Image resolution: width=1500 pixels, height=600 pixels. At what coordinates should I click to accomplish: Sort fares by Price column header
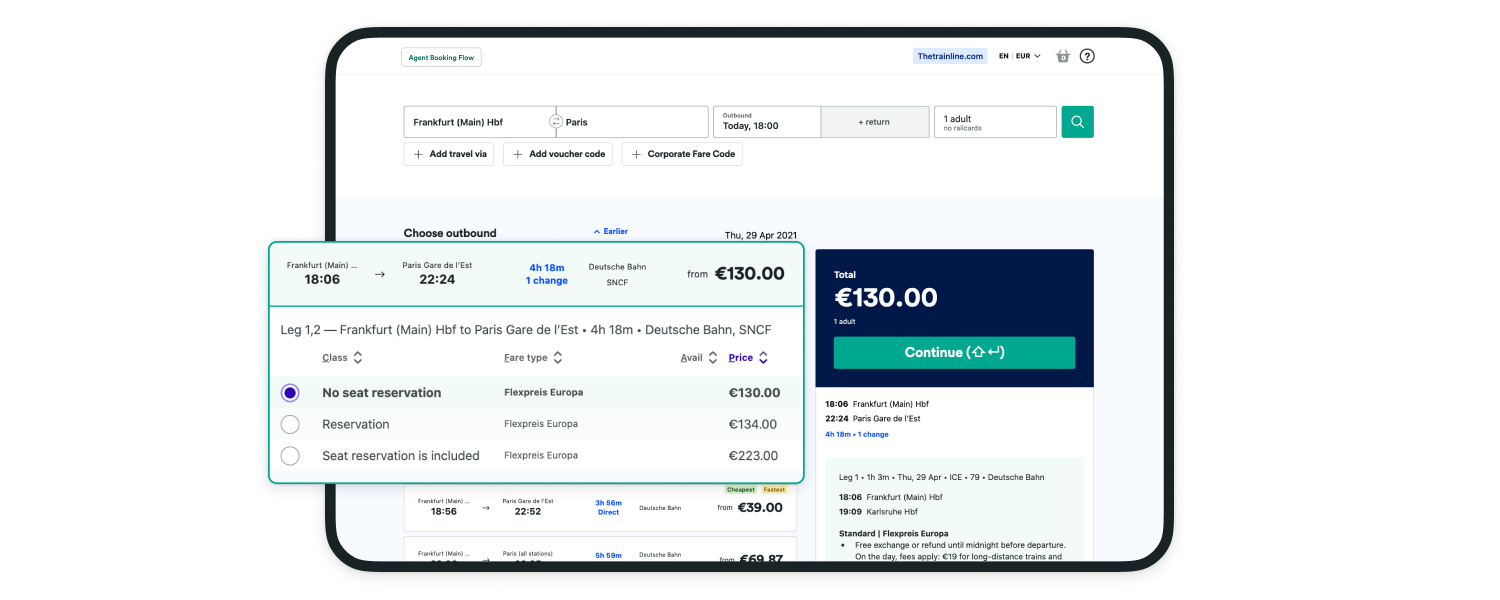741,358
